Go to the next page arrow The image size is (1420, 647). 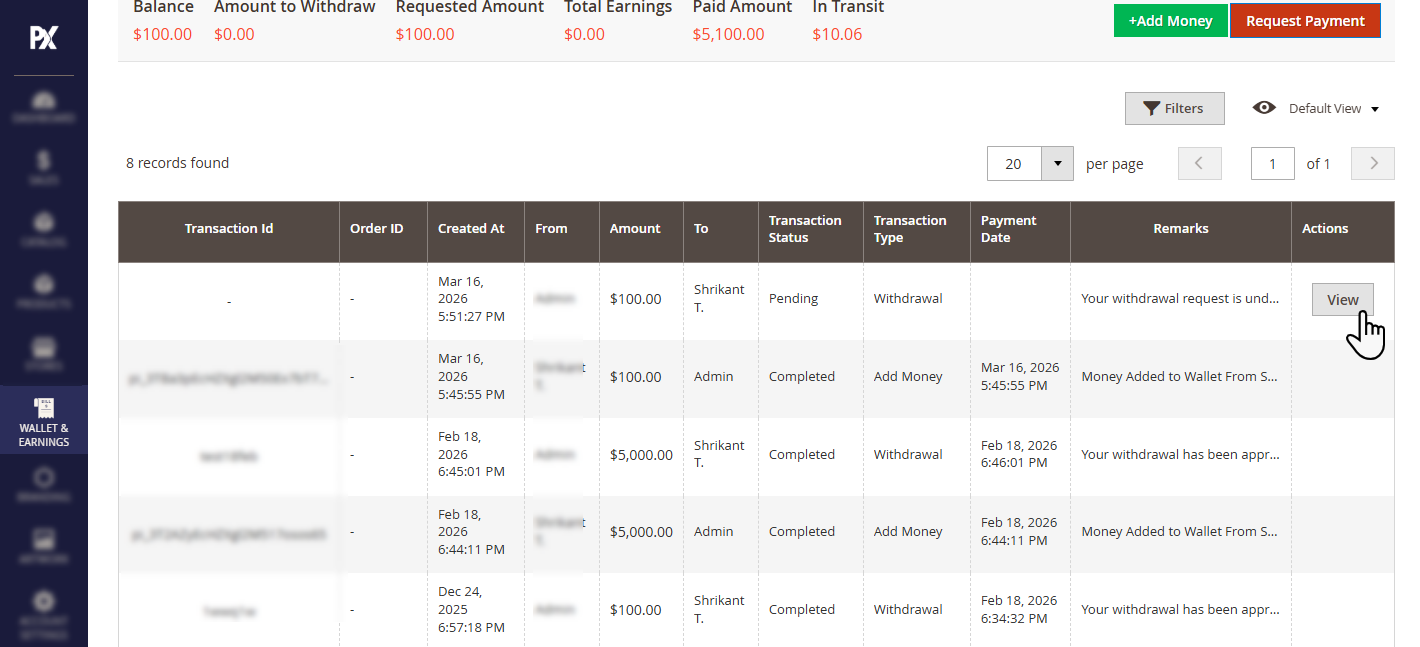coord(1373,164)
